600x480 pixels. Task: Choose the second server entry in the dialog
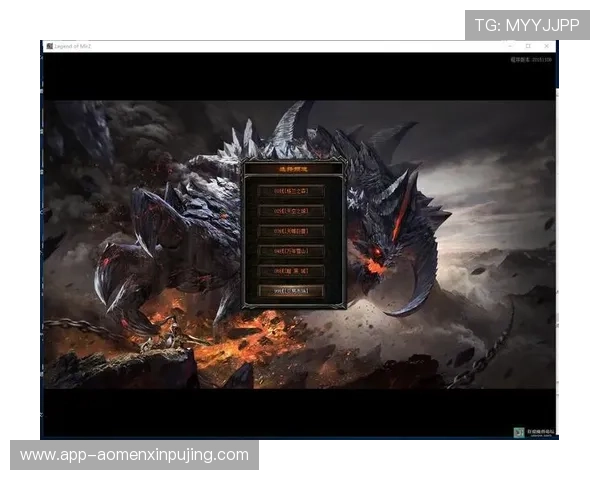(x=291, y=210)
